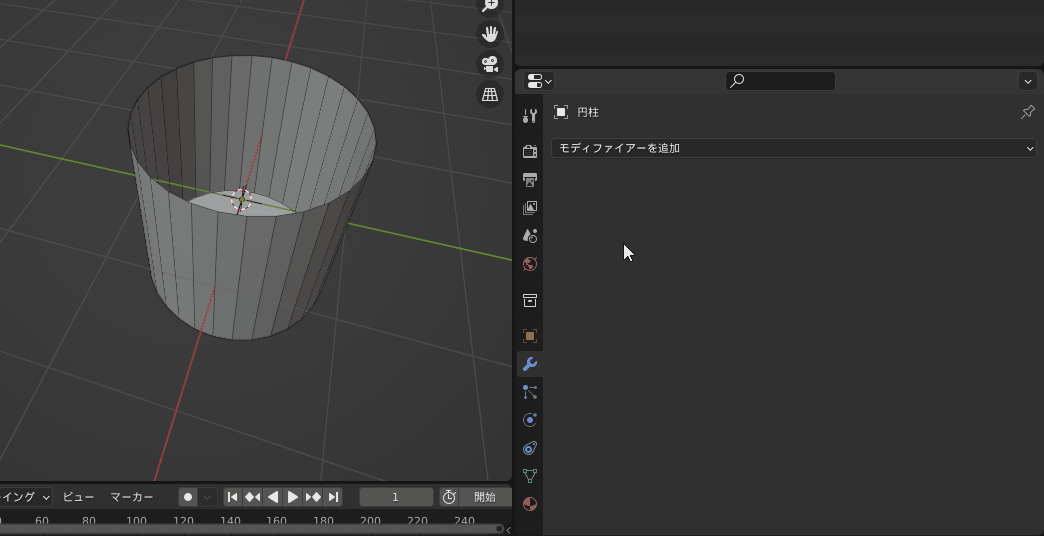Open the Material properties tab

pos(530,504)
